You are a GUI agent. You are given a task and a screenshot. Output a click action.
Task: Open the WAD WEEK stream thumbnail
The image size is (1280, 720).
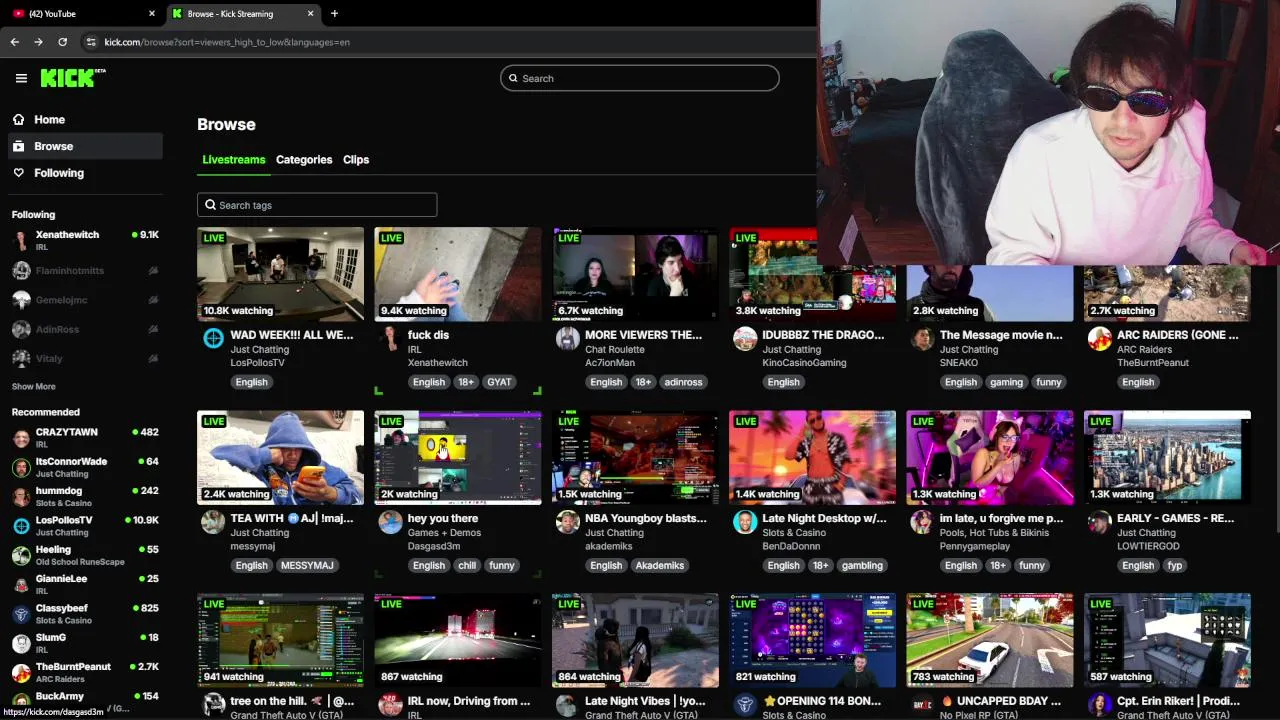point(280,274)
